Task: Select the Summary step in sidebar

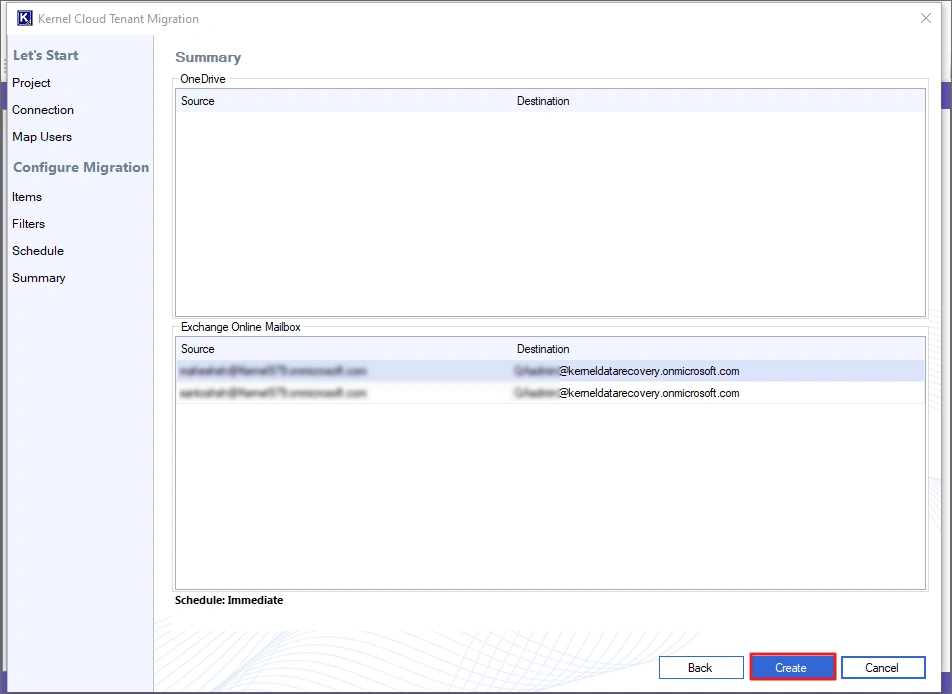Action: tap(39, 278)
